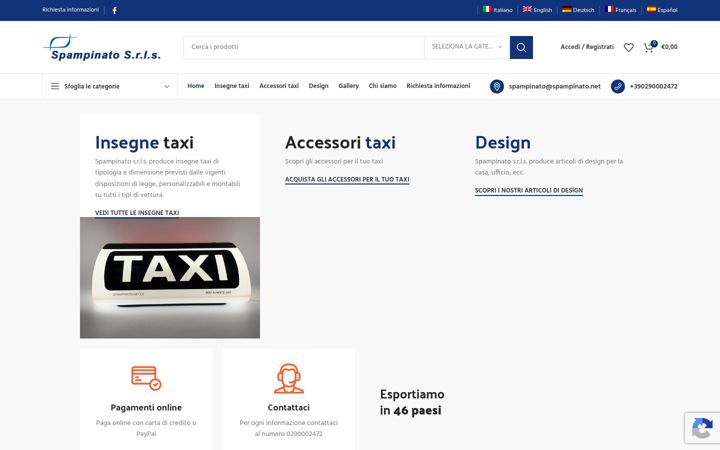This screenshot has width=720, height=450.
Task: Focus the Cerca i prodotti search field
Action: (x=304, y=47)
